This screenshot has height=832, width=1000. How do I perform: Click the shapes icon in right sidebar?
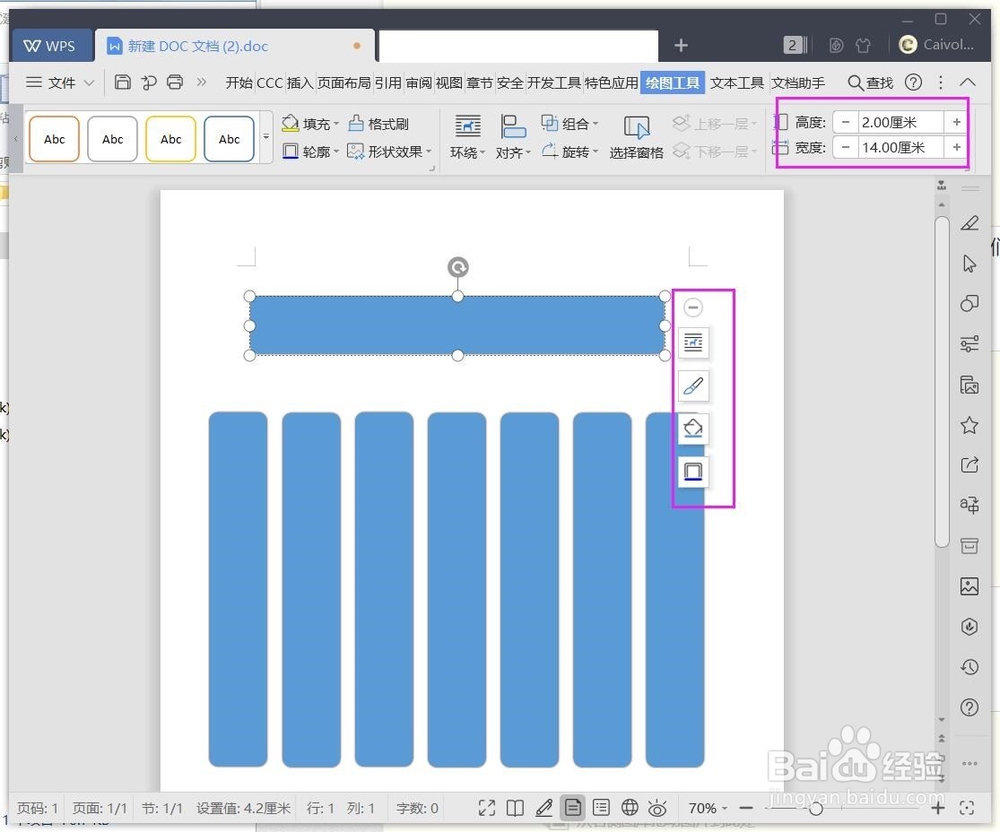(969, 303)
